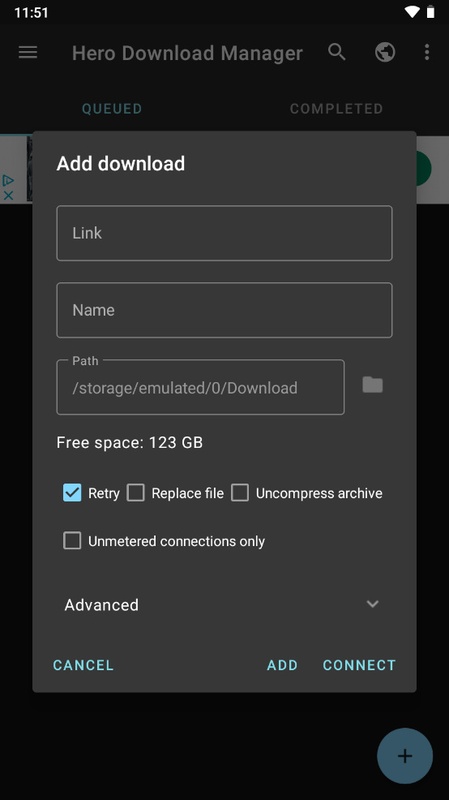Check Uncompress archive option
The image size is (449, 800).
(x=240, y=493)
